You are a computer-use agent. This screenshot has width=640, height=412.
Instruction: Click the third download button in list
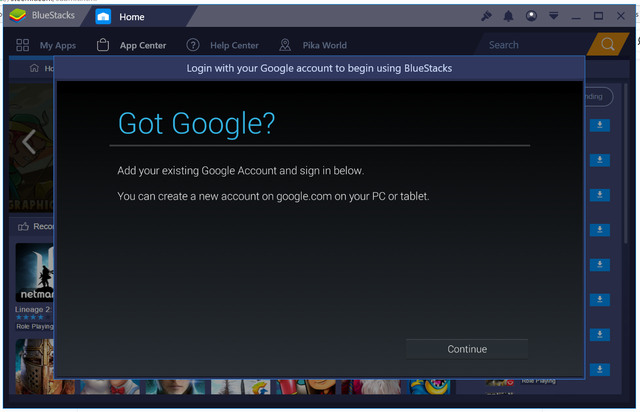[600, 195]
